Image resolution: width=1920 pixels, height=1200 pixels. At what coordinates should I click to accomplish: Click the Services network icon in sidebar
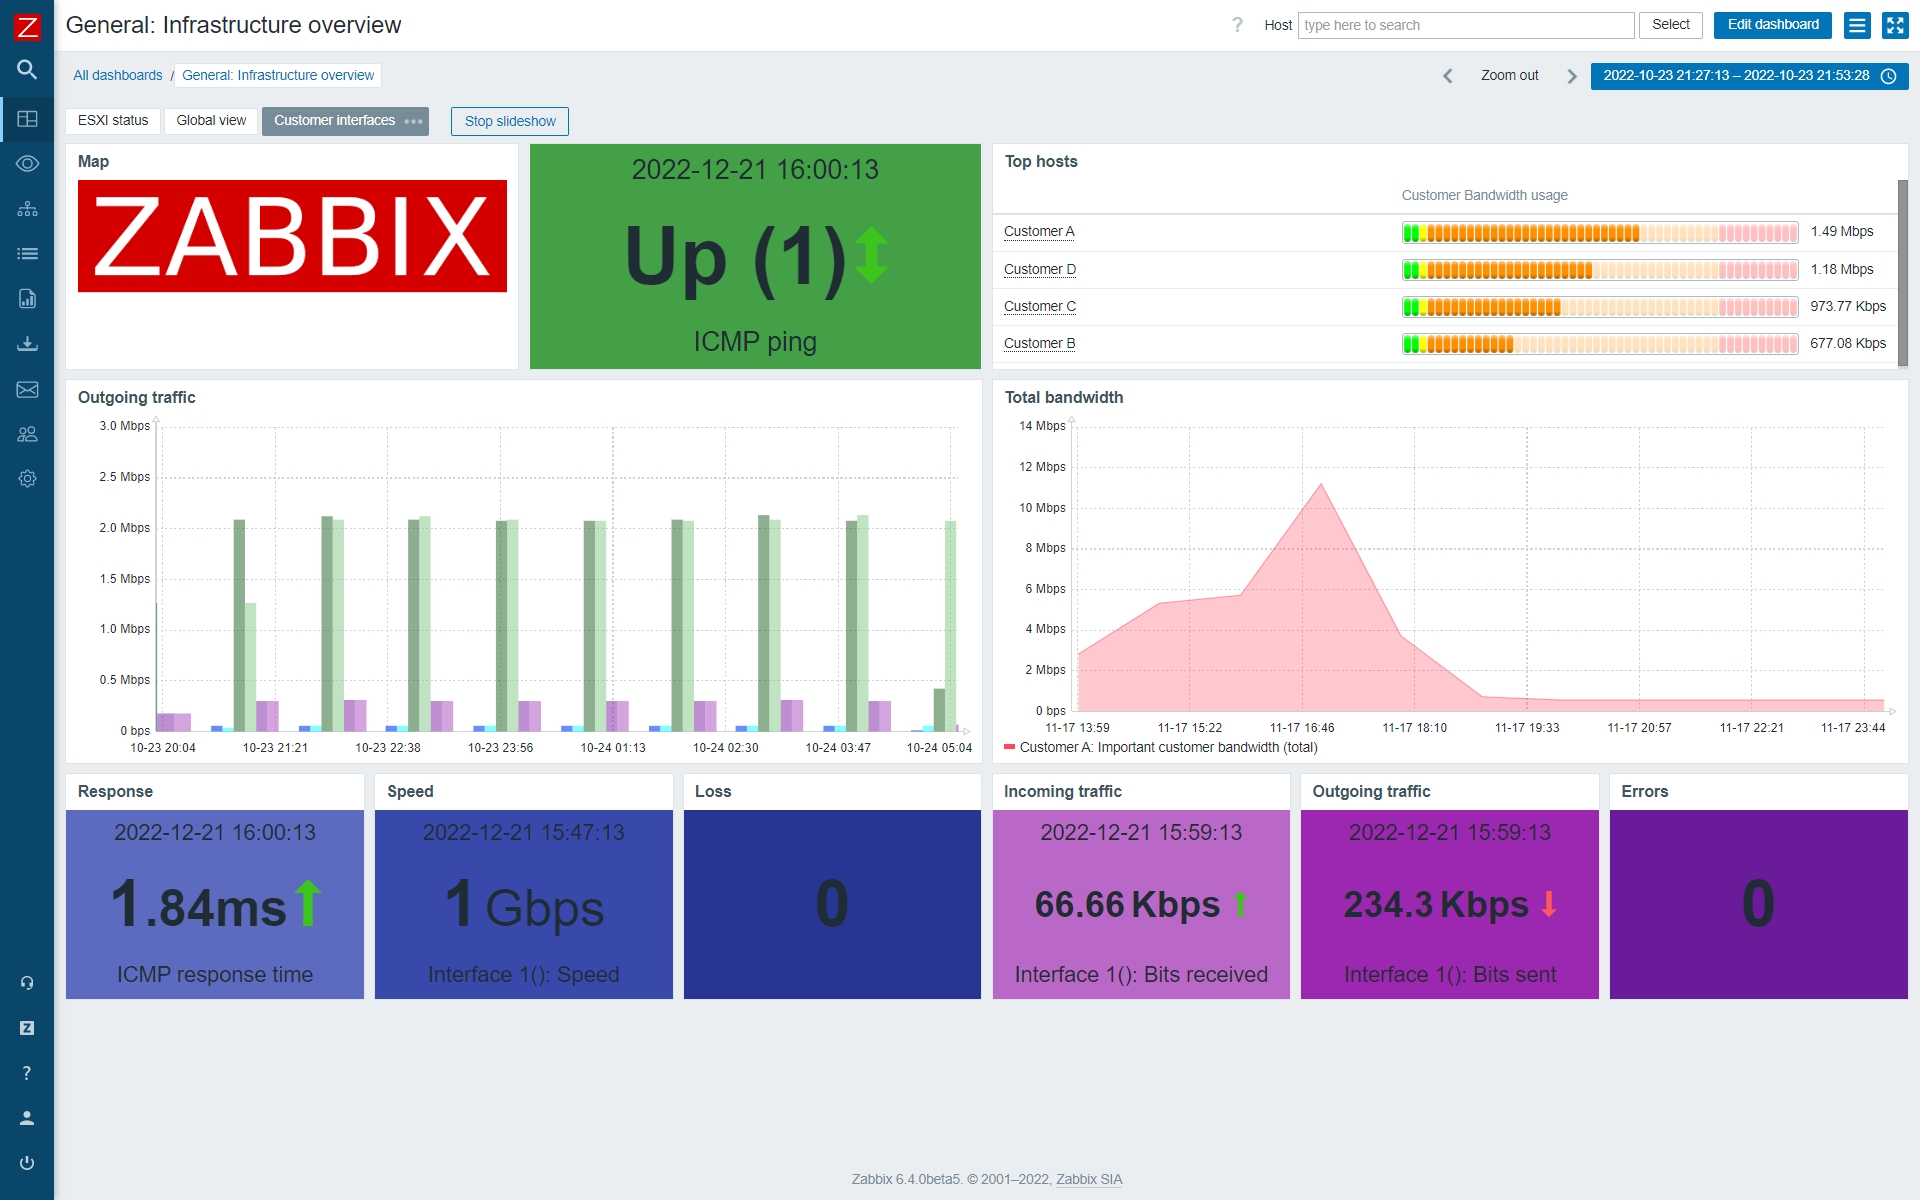click(27, 208)
